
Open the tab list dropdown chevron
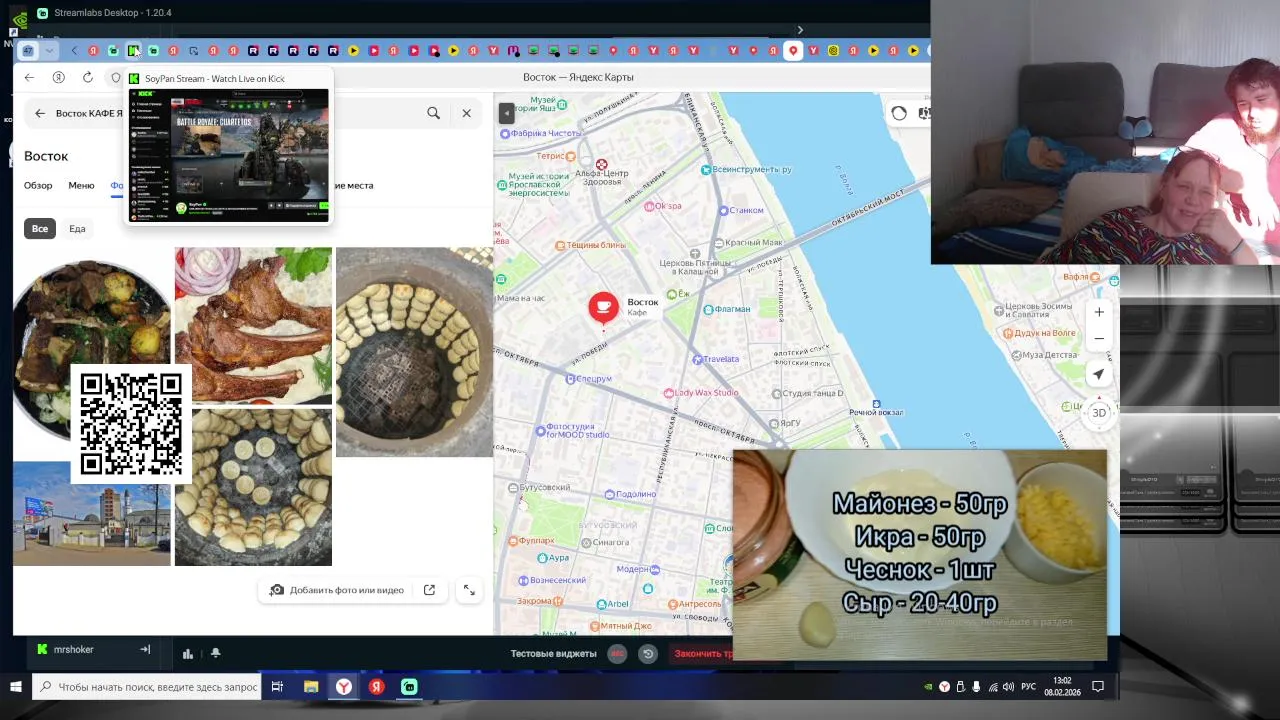tap(49, 51)
